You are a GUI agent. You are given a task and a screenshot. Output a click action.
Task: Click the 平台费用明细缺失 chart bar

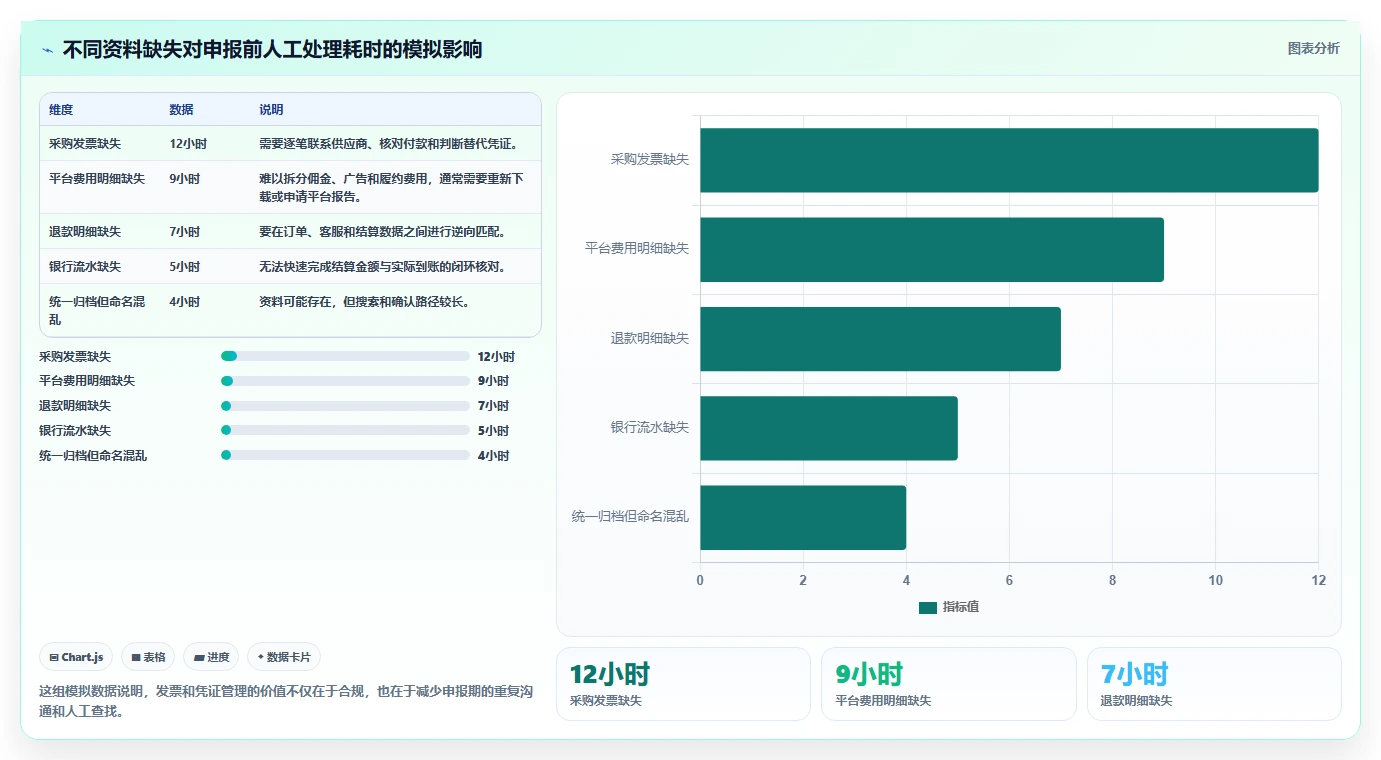pos(932,249)
